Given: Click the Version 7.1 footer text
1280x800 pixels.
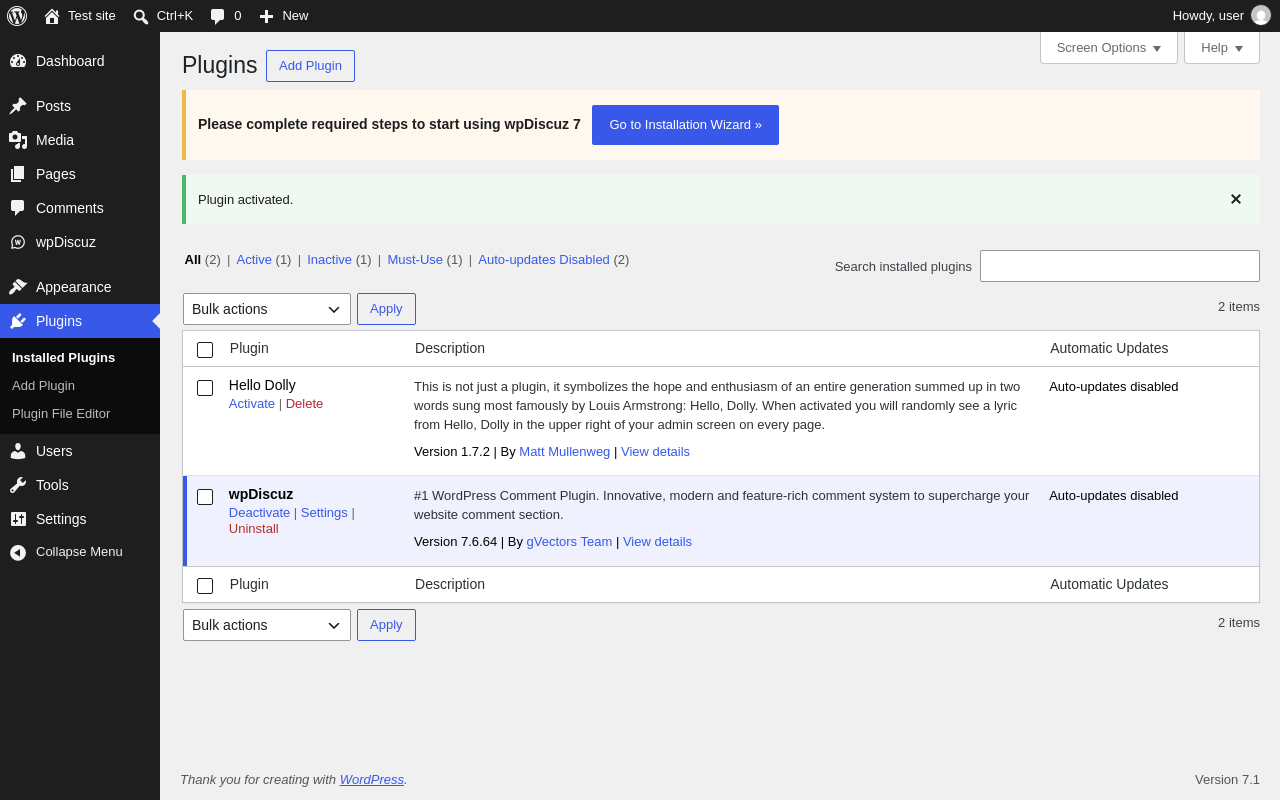Looking at the screenshot, I should click(x=1227, y=780).
